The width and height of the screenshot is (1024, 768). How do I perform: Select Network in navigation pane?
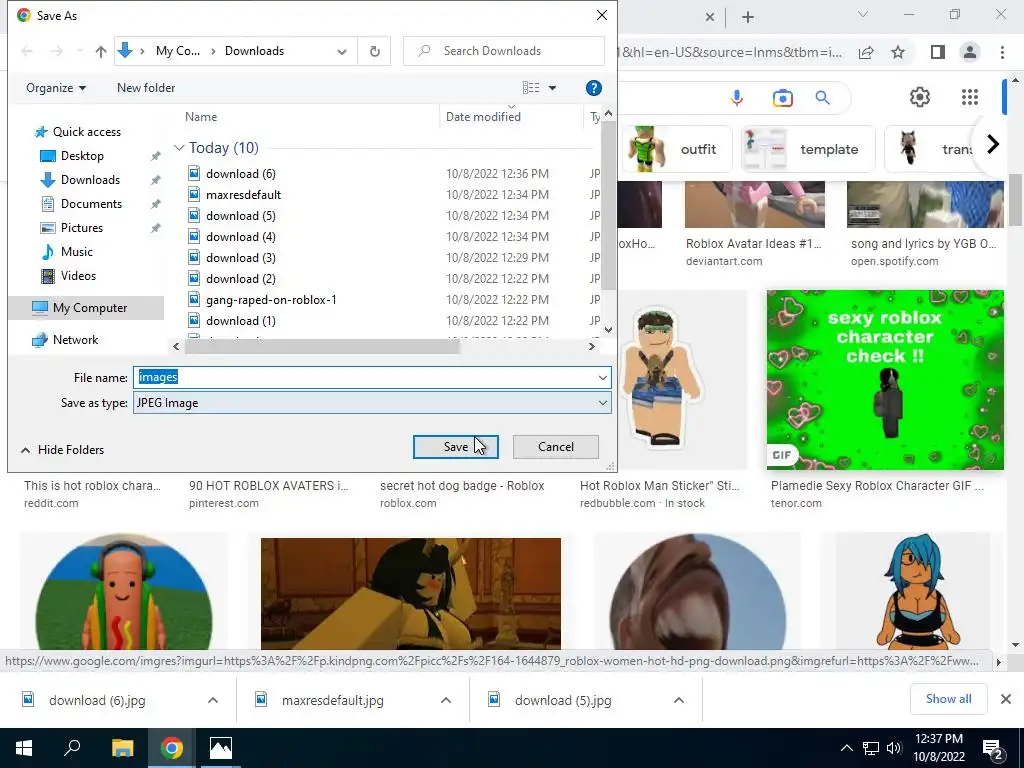pos(75,340)
